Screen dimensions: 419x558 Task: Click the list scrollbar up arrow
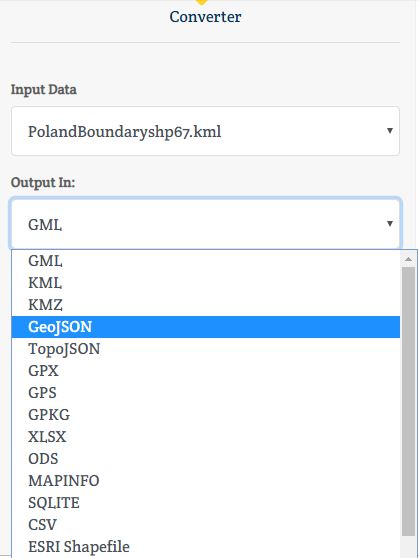point(408,259)
